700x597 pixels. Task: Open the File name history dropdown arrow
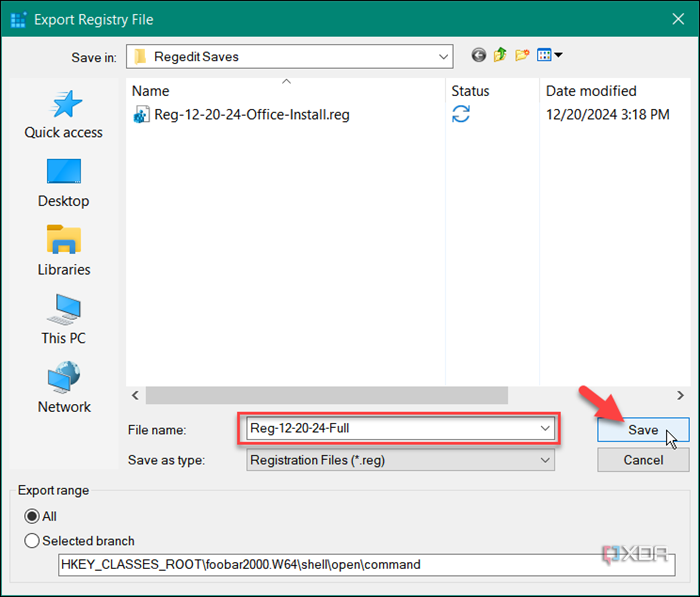[x=545, y=428]
